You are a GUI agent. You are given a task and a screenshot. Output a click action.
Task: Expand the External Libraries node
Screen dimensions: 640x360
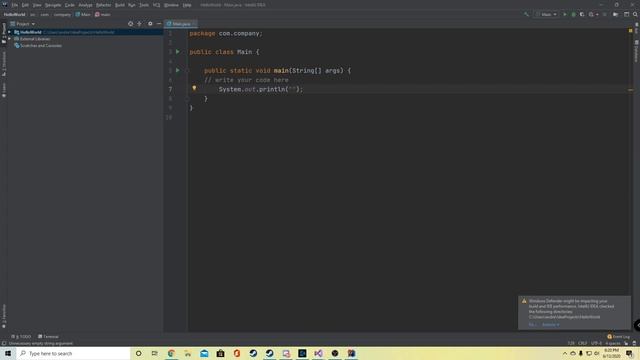coord(10,39)
